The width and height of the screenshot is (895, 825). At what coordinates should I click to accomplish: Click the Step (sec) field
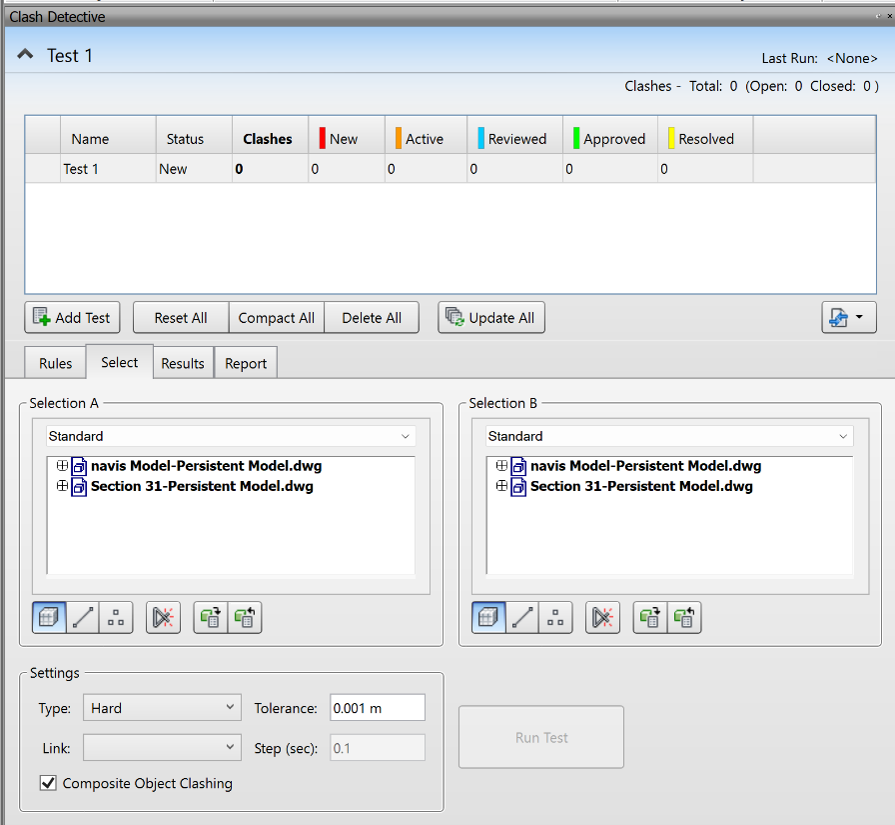[377, 748]
